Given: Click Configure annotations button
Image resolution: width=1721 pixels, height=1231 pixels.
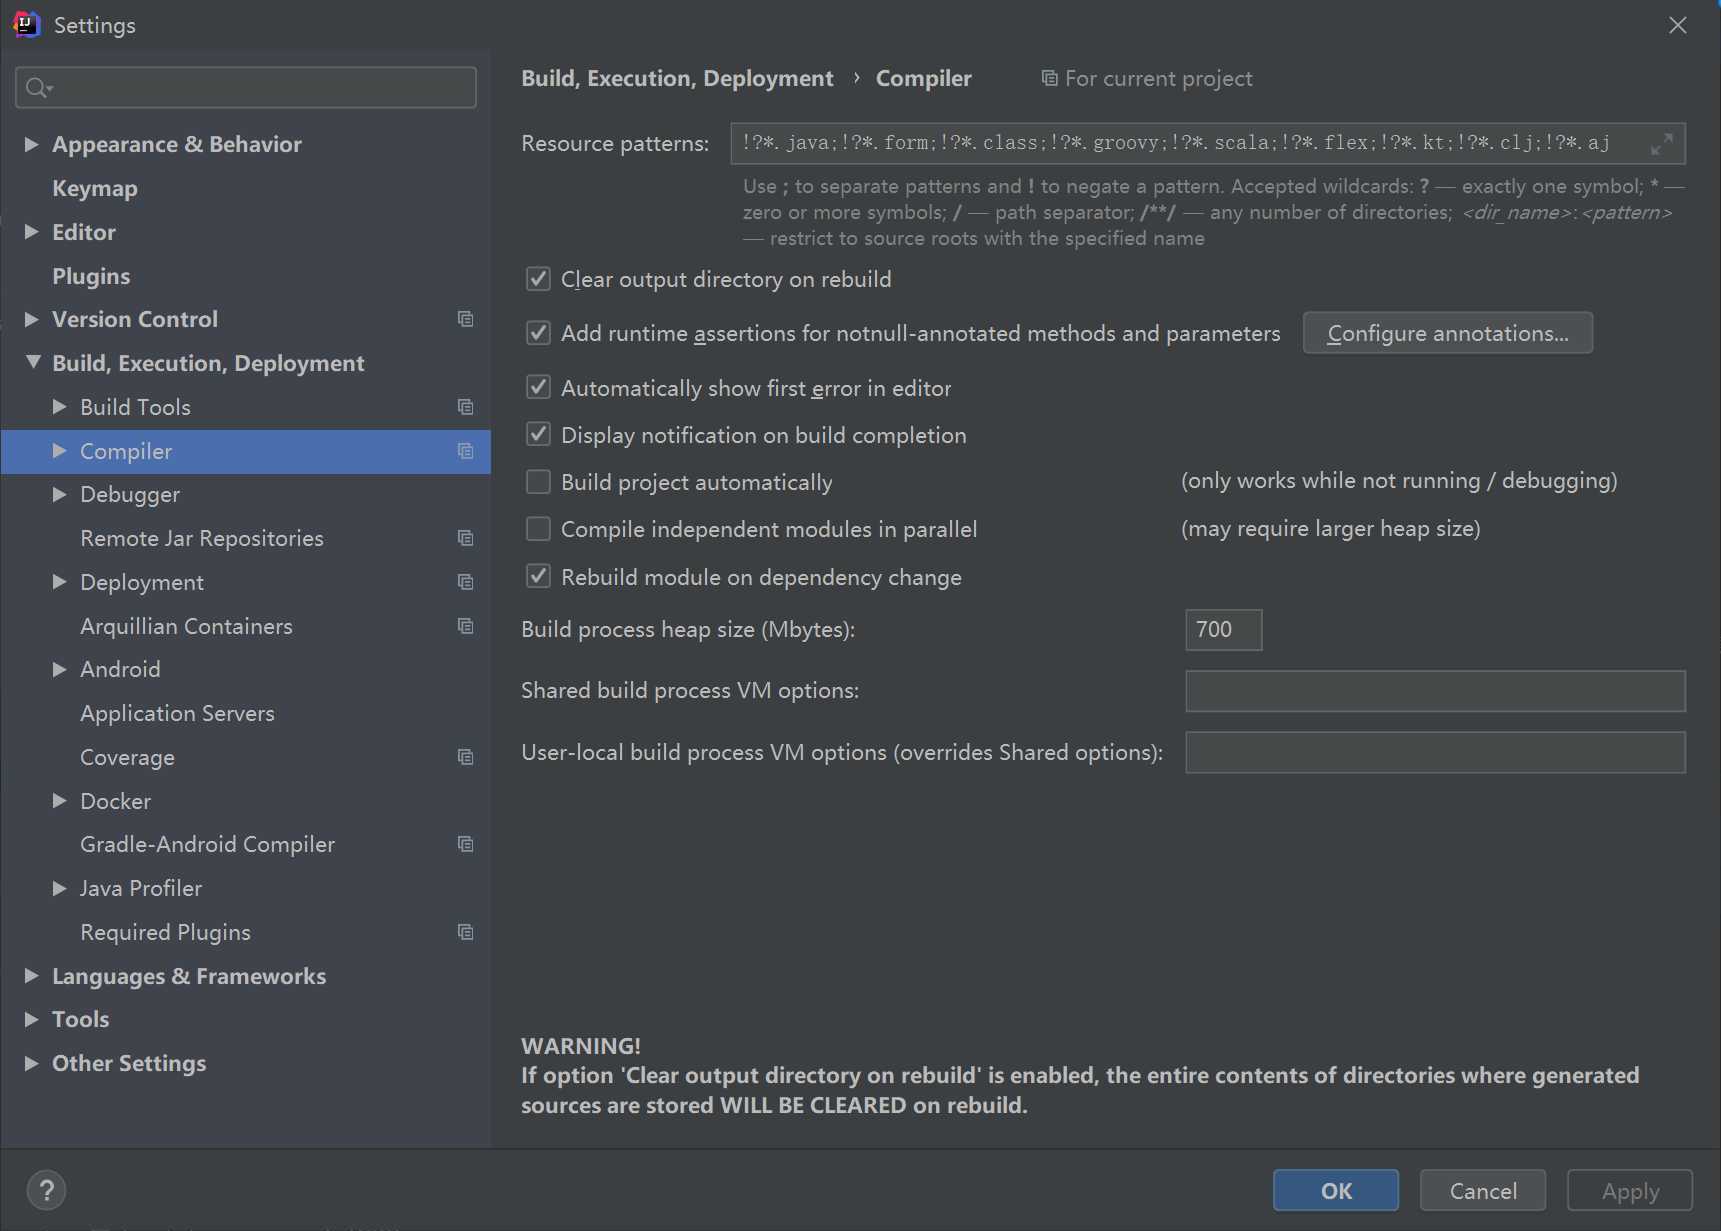Looking at the screenshot, I should [x=1447, y=333].
